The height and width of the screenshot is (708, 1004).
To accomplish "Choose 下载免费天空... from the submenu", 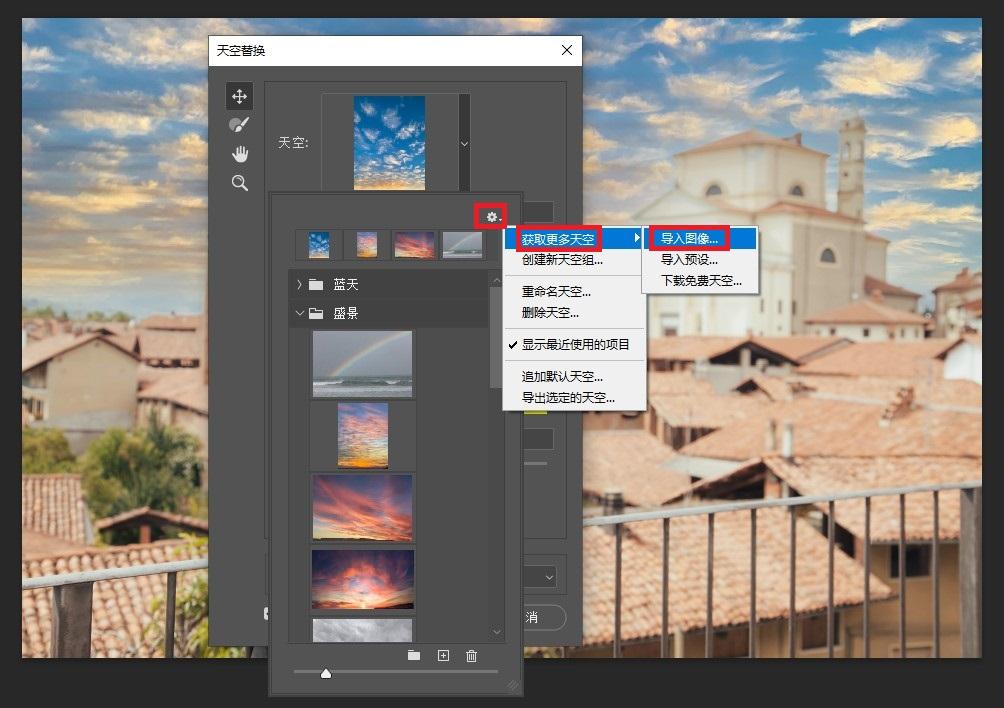I will pyautogui.click(x=701, y=281).
